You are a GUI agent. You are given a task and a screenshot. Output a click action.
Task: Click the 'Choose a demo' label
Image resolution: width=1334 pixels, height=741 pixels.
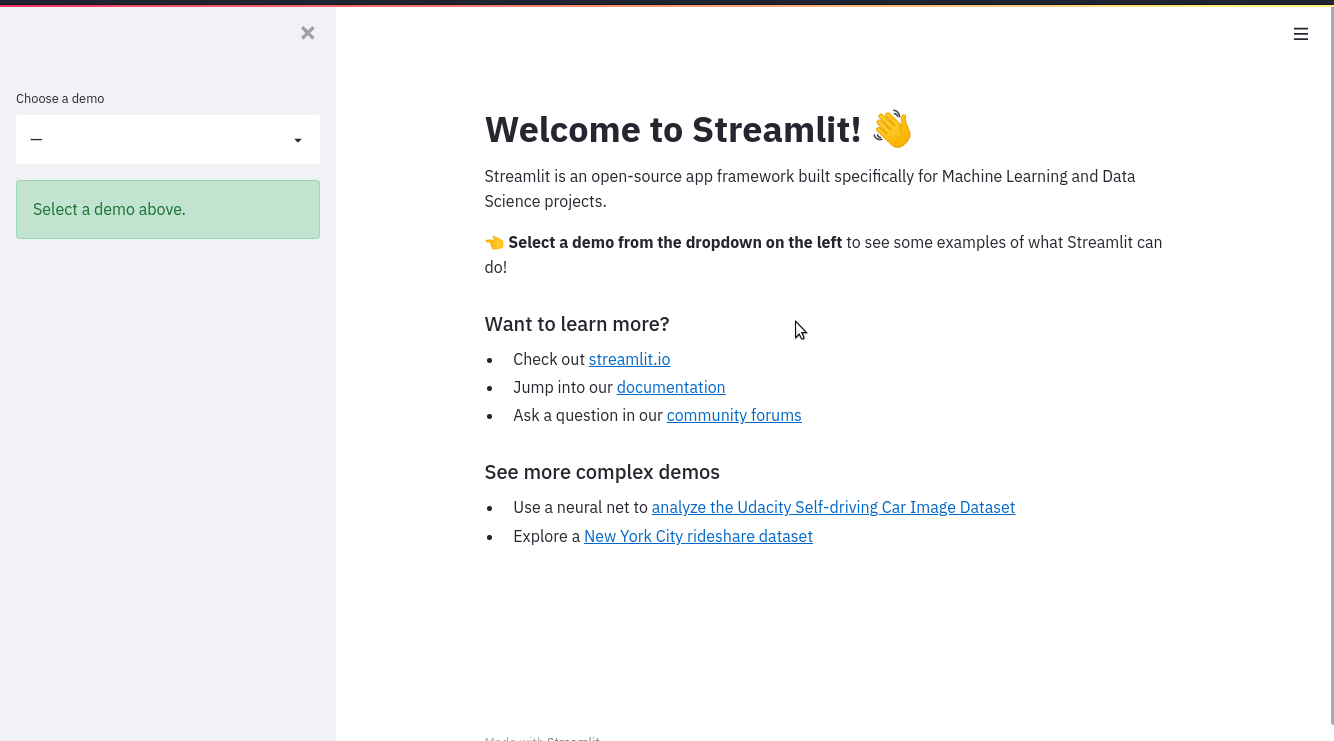point(60,98)
